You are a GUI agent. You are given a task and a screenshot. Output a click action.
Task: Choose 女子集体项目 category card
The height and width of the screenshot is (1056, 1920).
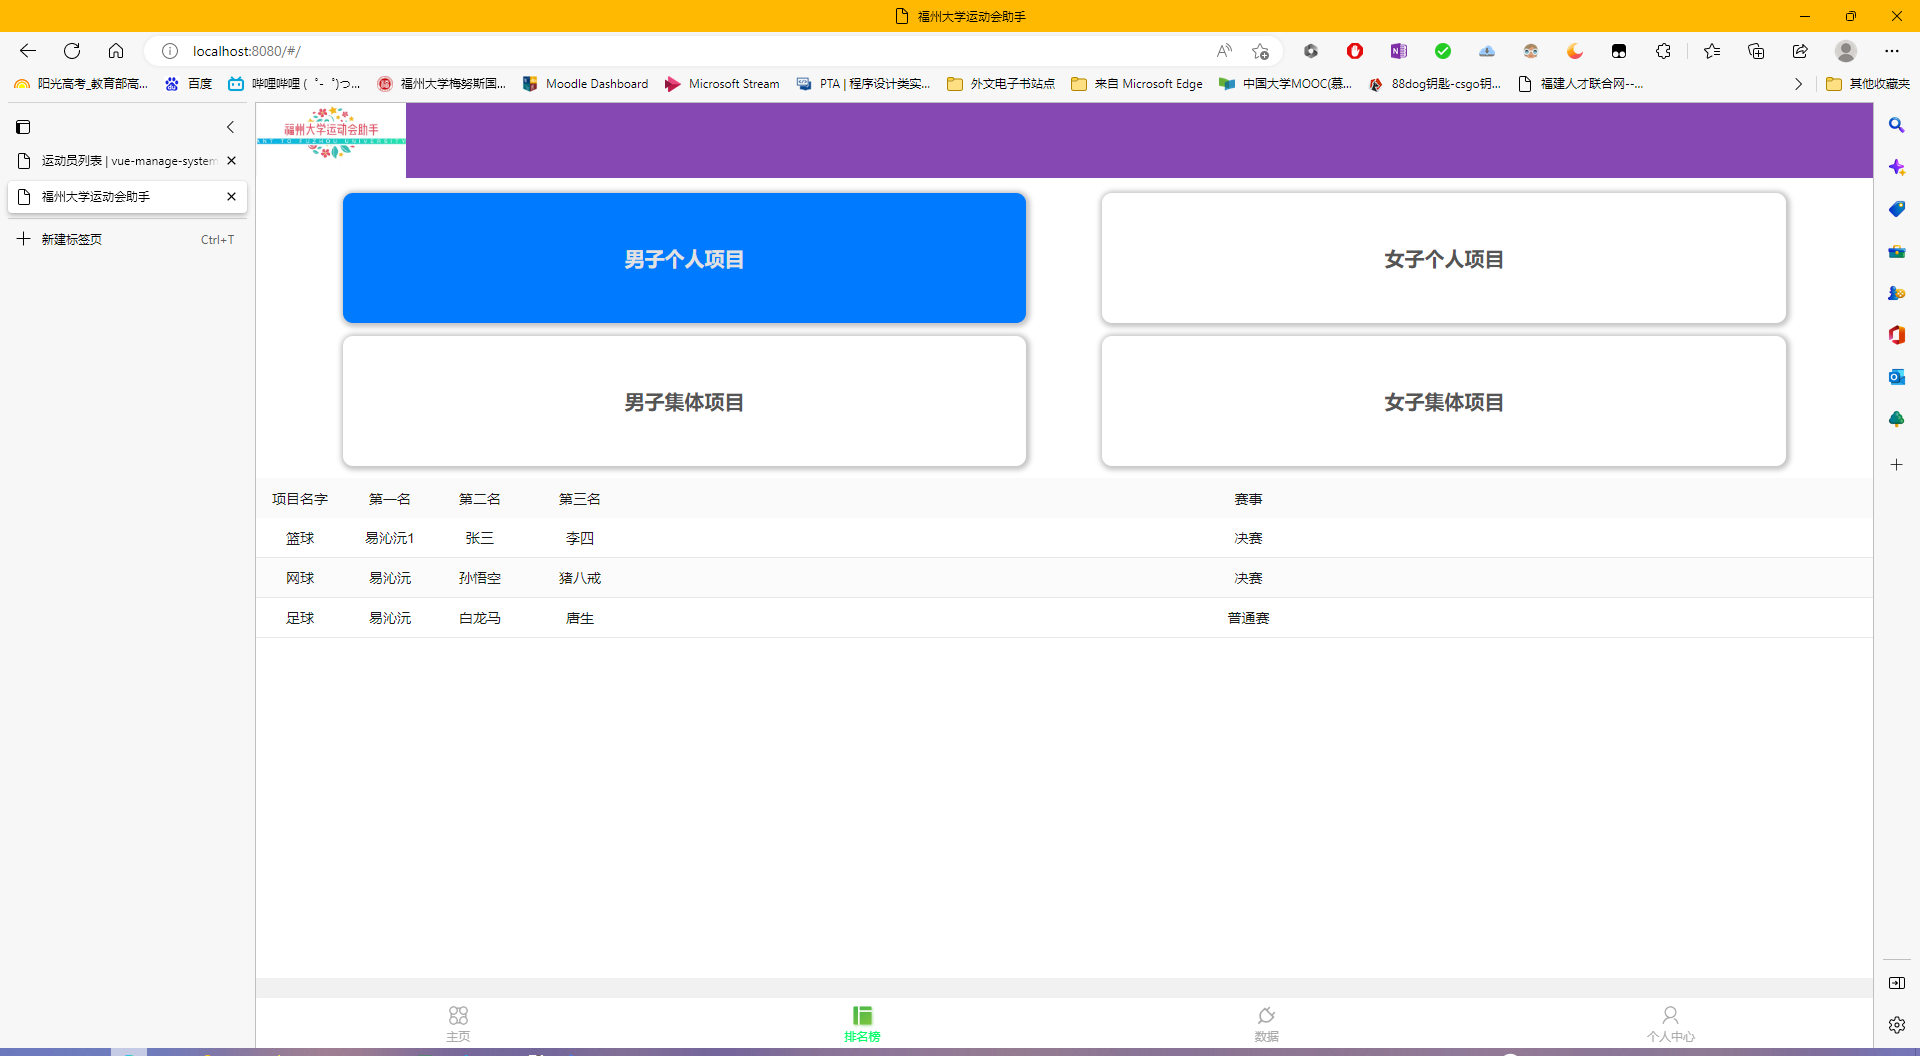click(1443, 401)
